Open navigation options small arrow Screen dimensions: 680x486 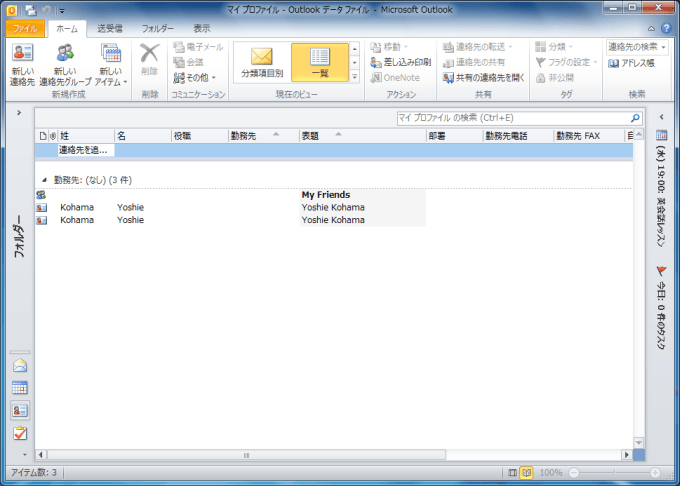point(24,455)
